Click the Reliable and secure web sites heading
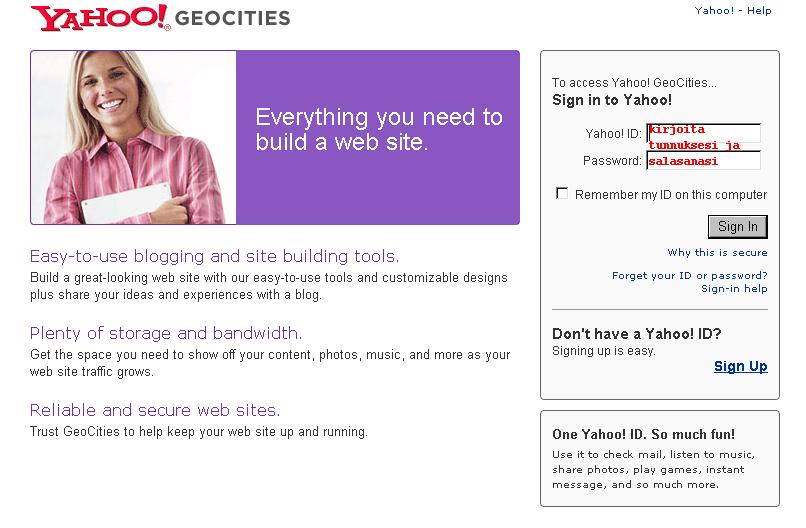806x528 pixels. coord(155,410)
